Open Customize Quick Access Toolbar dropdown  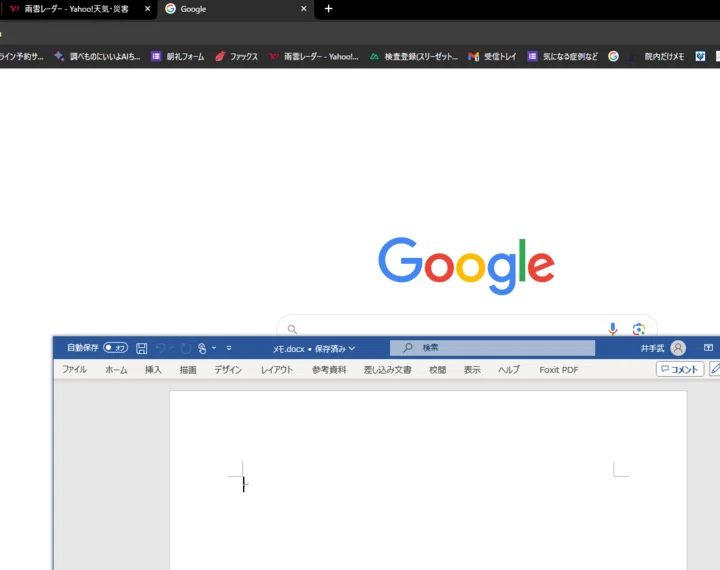pyautogui.click(x=229, y=348)
